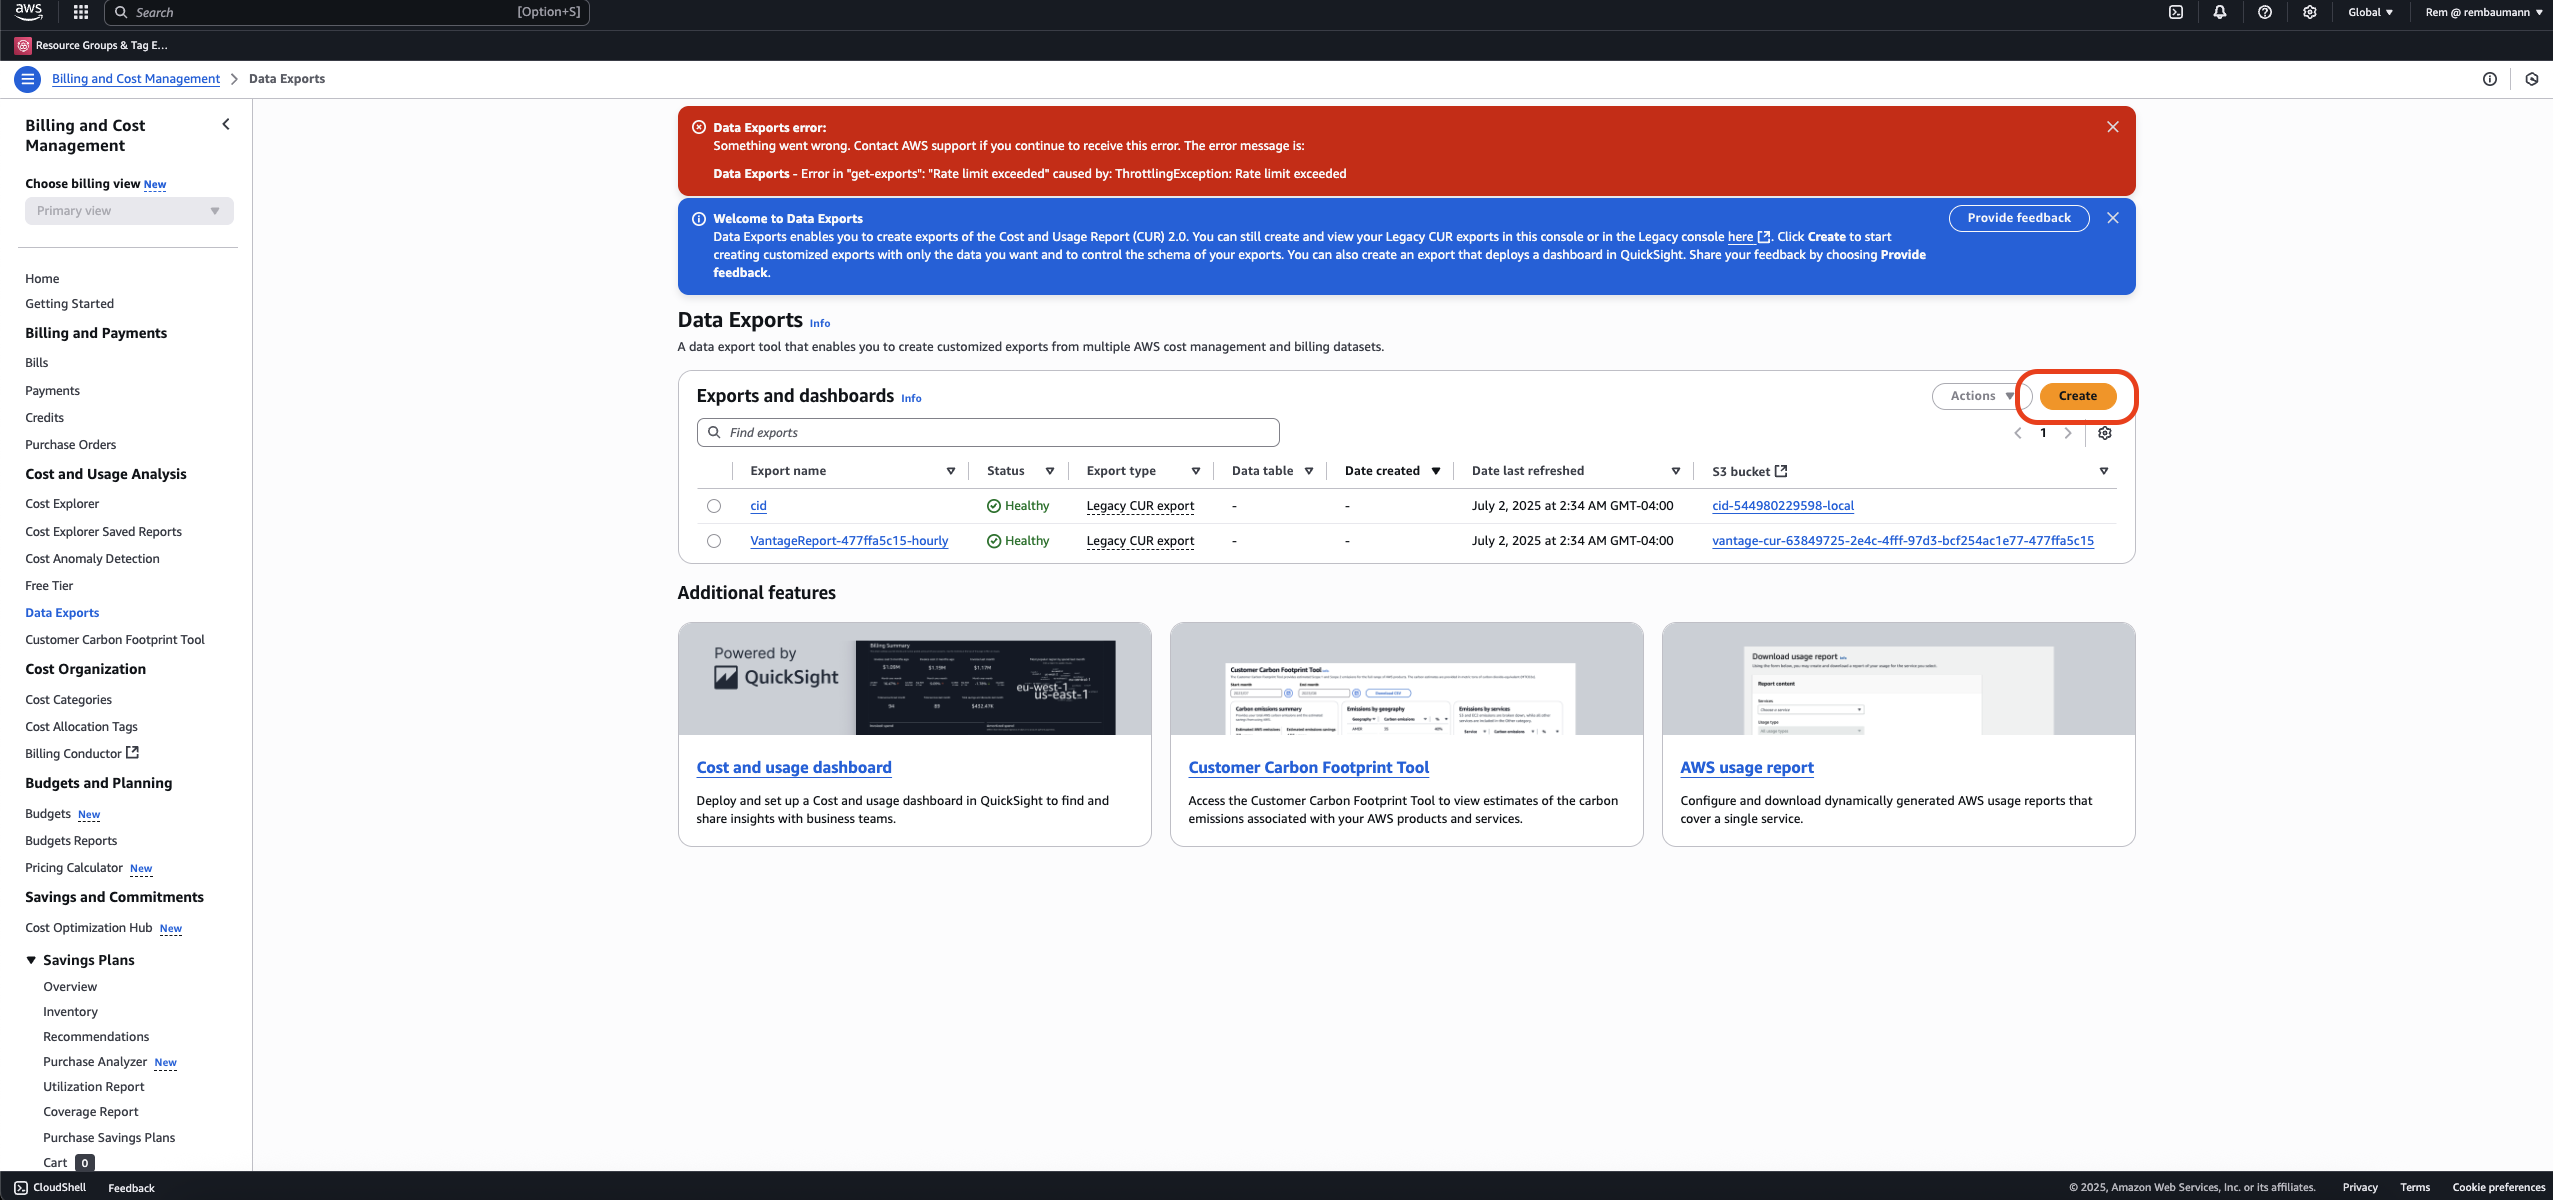The image size is (2553, 1200).
Task: Click the QuickSight dashboard thumbnail
Action: pyautogui.click(x=914, y=679)
